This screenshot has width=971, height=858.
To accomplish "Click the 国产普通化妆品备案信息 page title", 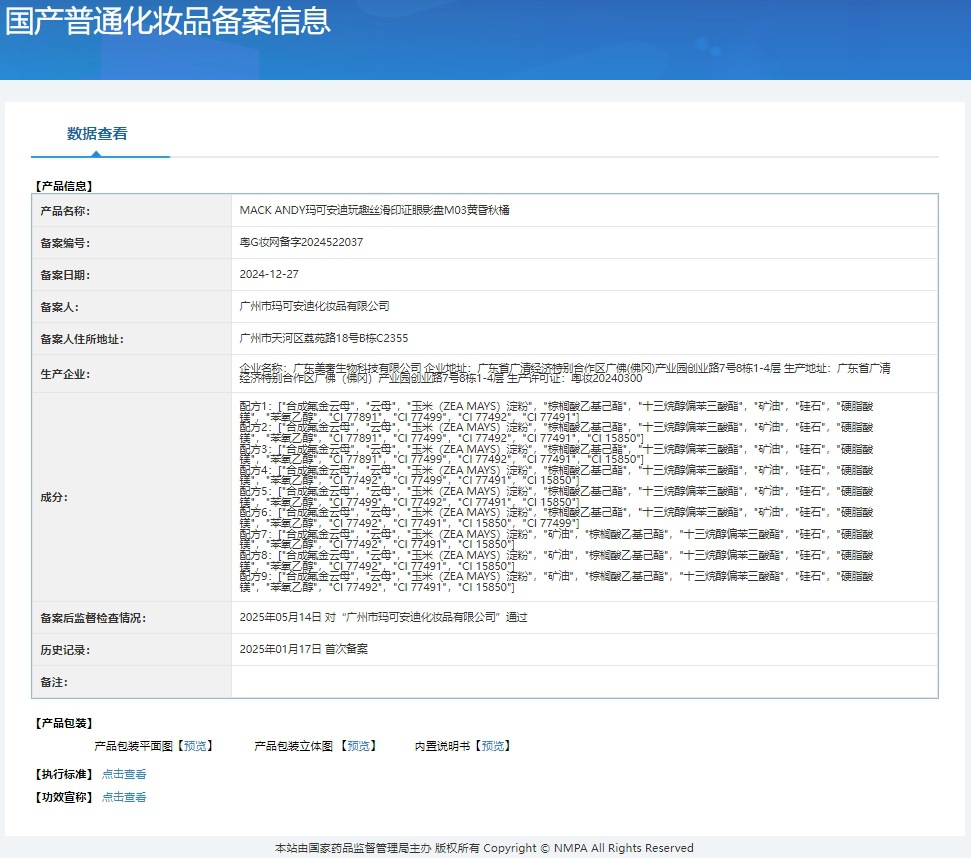I will click(x=167, y=20).
